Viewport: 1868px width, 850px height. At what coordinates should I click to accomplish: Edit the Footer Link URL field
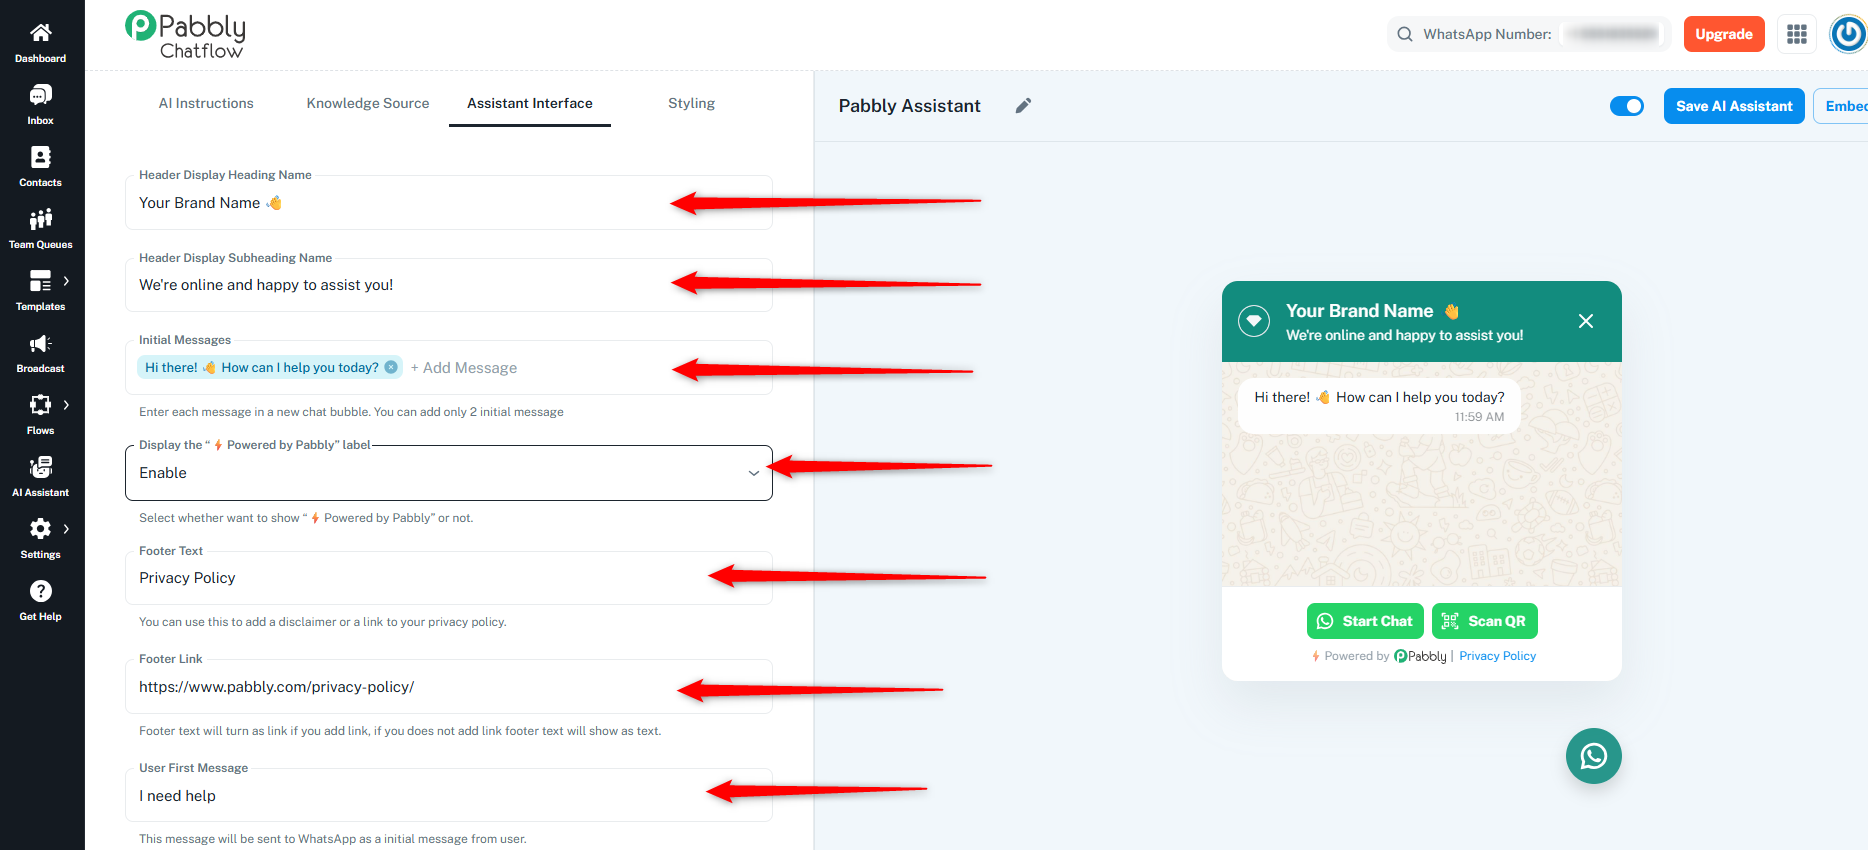tap(449, 687)
